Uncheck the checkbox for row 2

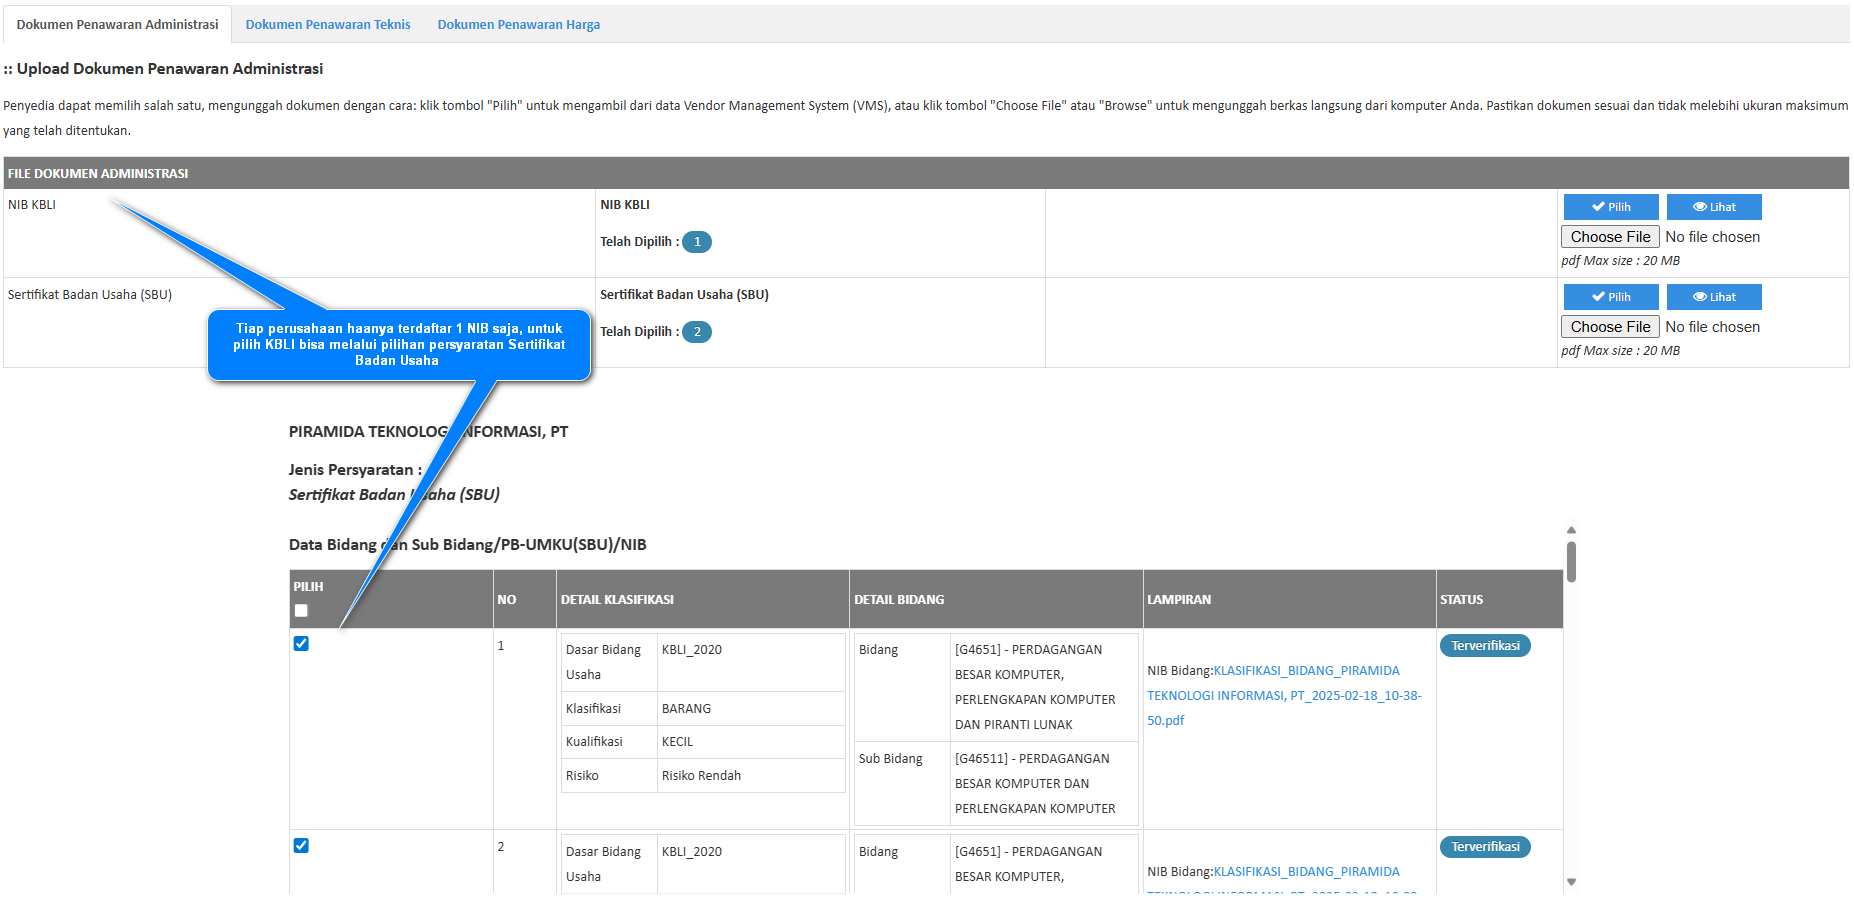click(301, 846)
